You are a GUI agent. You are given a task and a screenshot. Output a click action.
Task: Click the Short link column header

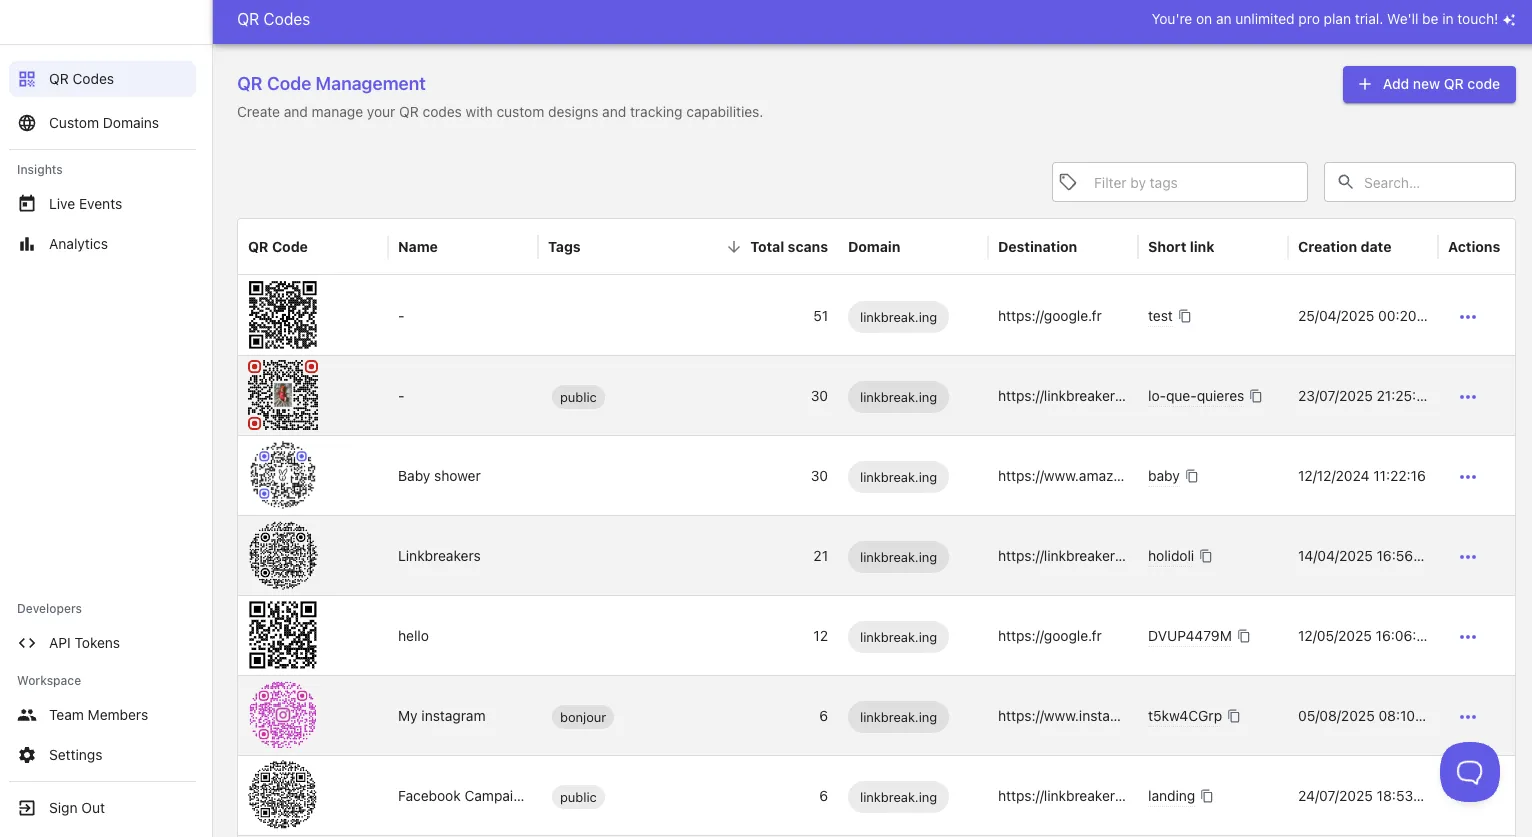[x=1181, y=247]
